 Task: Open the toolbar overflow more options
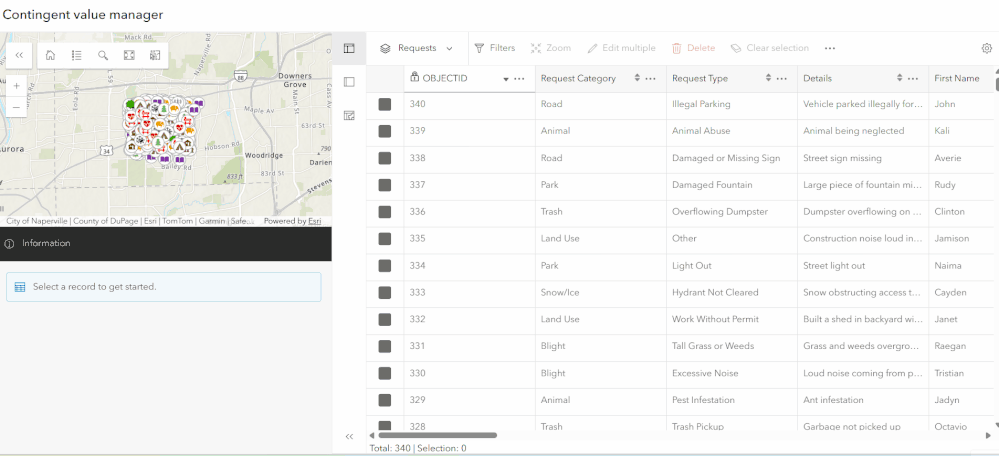click(830, 48)
